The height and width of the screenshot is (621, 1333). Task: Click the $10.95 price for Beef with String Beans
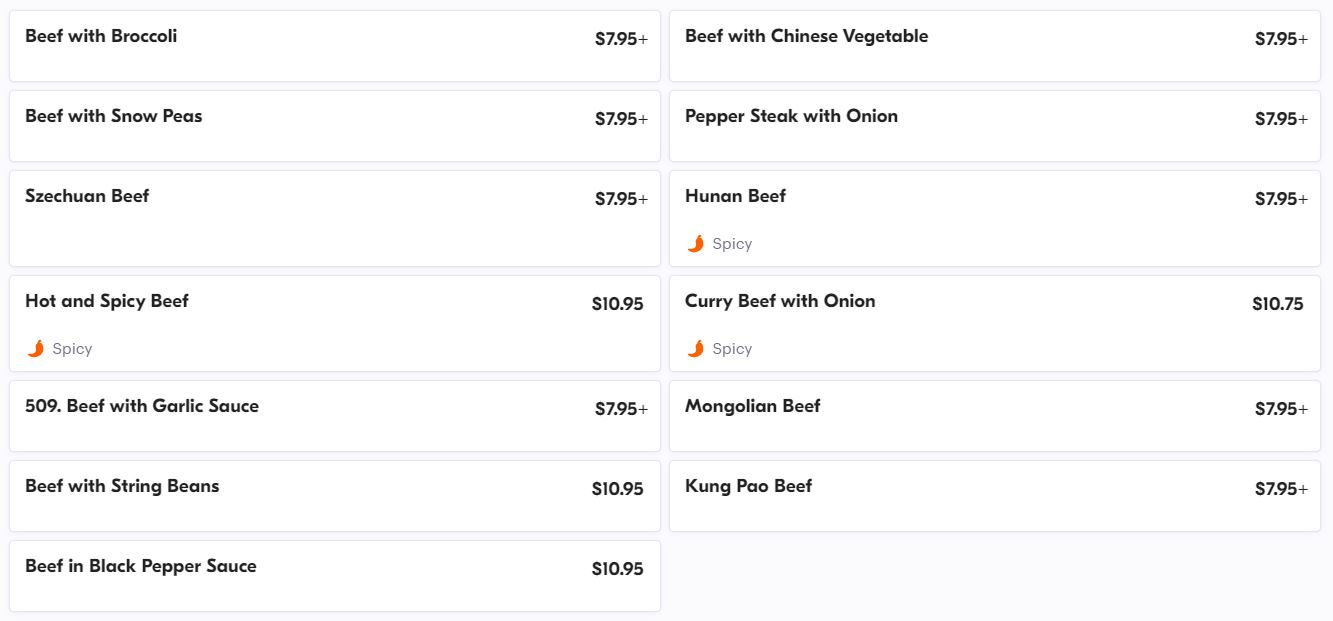click(617, 489)
